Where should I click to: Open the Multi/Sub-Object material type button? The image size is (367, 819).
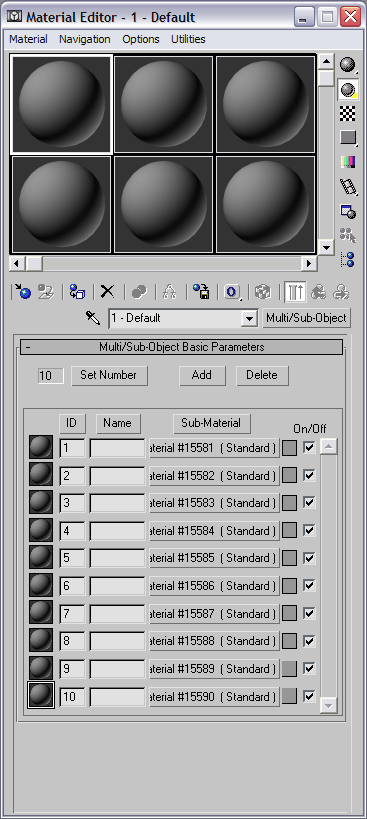click(306, 318)
